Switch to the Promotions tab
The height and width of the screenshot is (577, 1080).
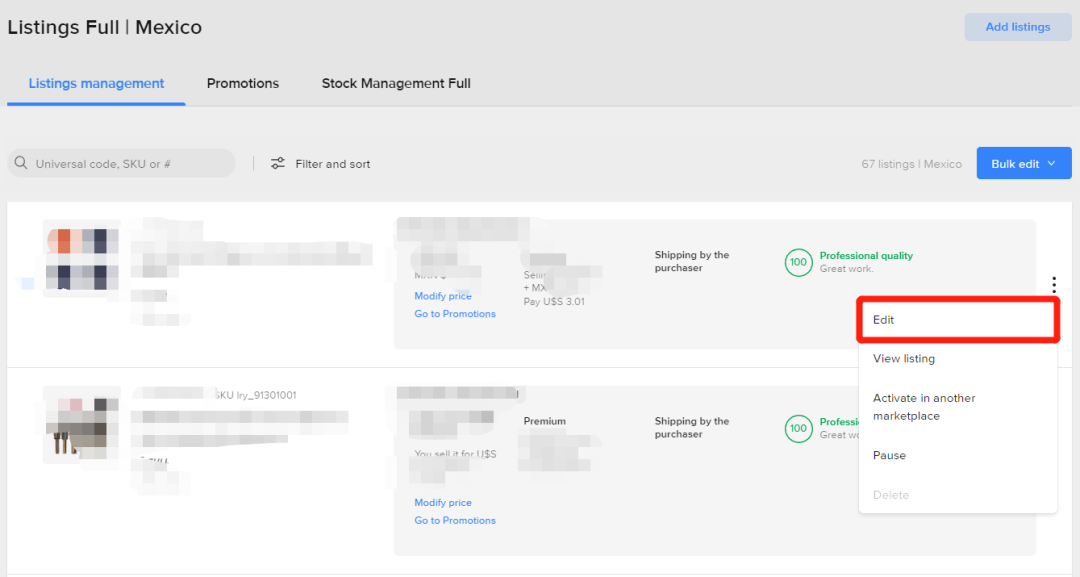[x=242, y=83]
